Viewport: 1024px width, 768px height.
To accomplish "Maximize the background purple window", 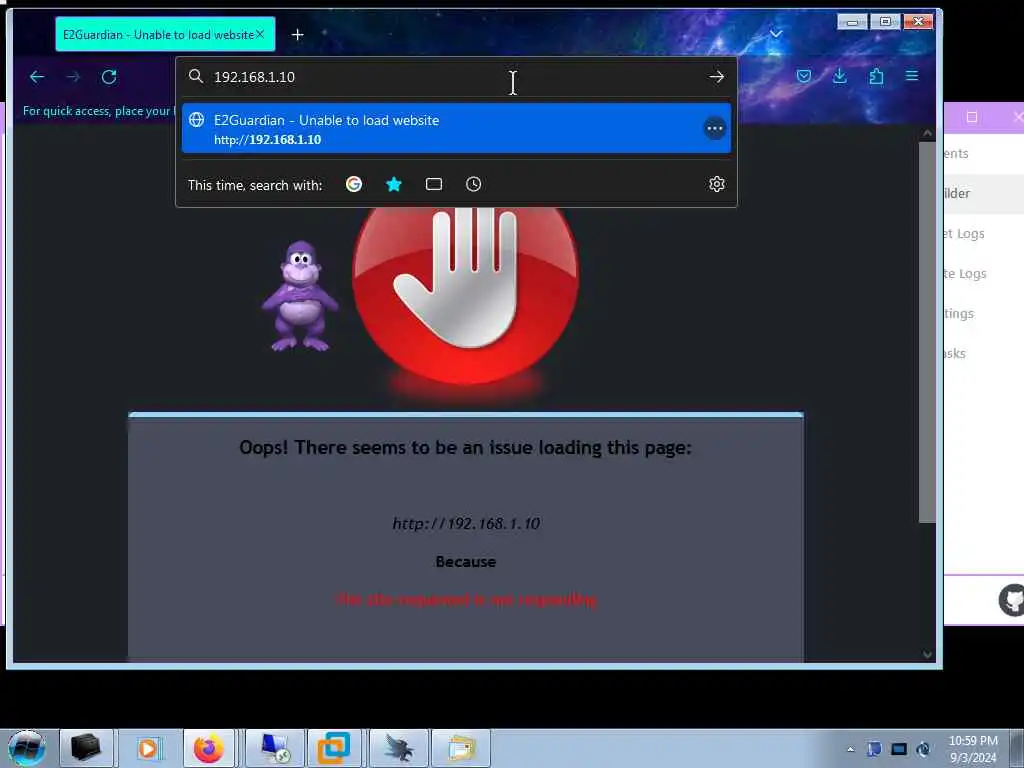I will point(972,117).
